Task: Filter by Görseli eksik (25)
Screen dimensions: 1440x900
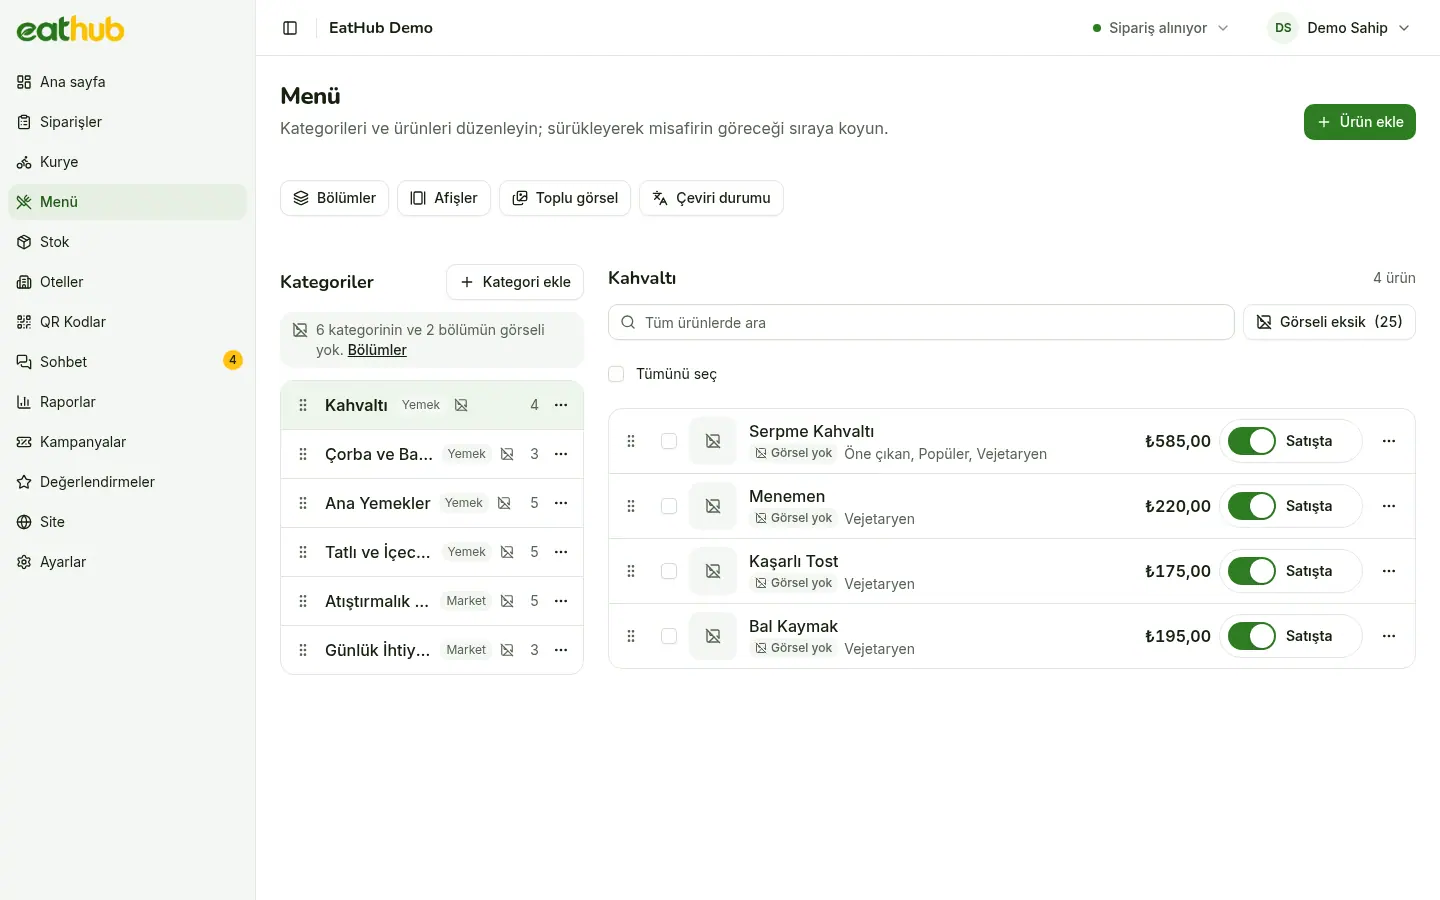Action: pyautogui.click(x=1329, y=322)
